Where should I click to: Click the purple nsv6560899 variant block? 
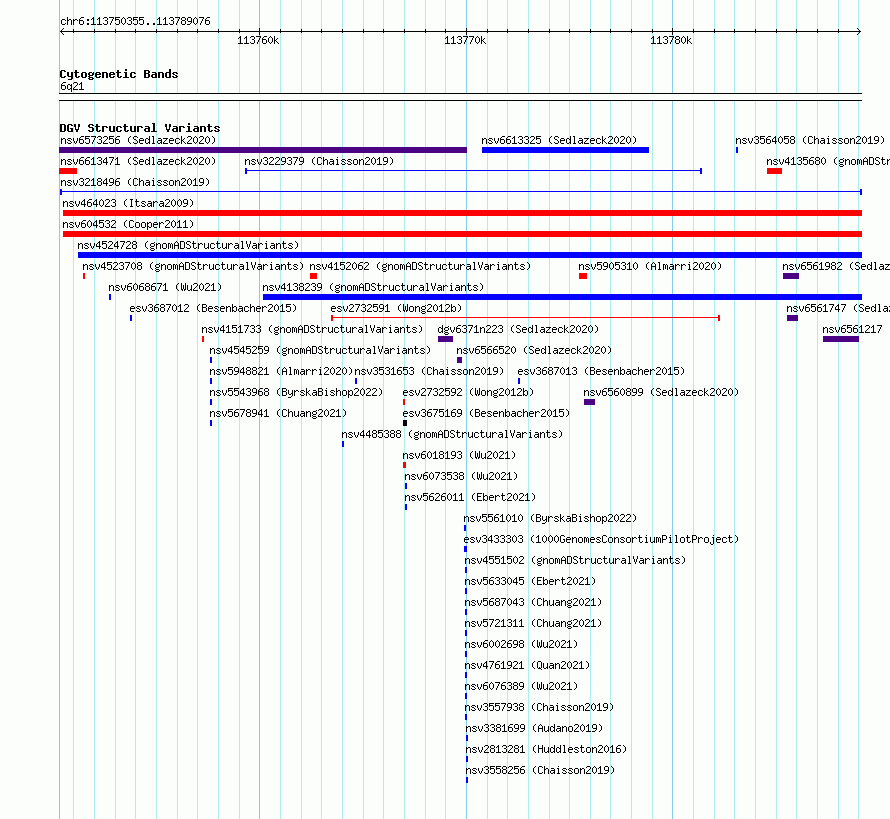pos(590,402)
